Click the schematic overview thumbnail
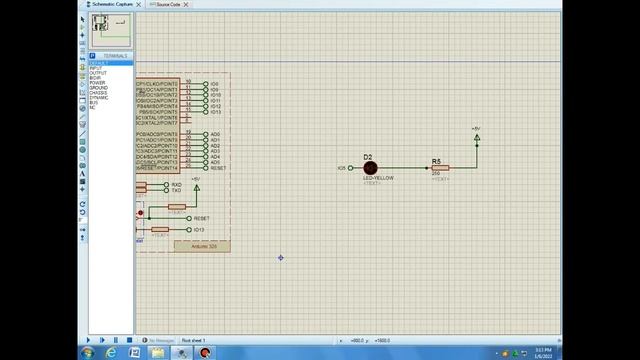This screenshot has width=640, height=360. pos(111,30)
